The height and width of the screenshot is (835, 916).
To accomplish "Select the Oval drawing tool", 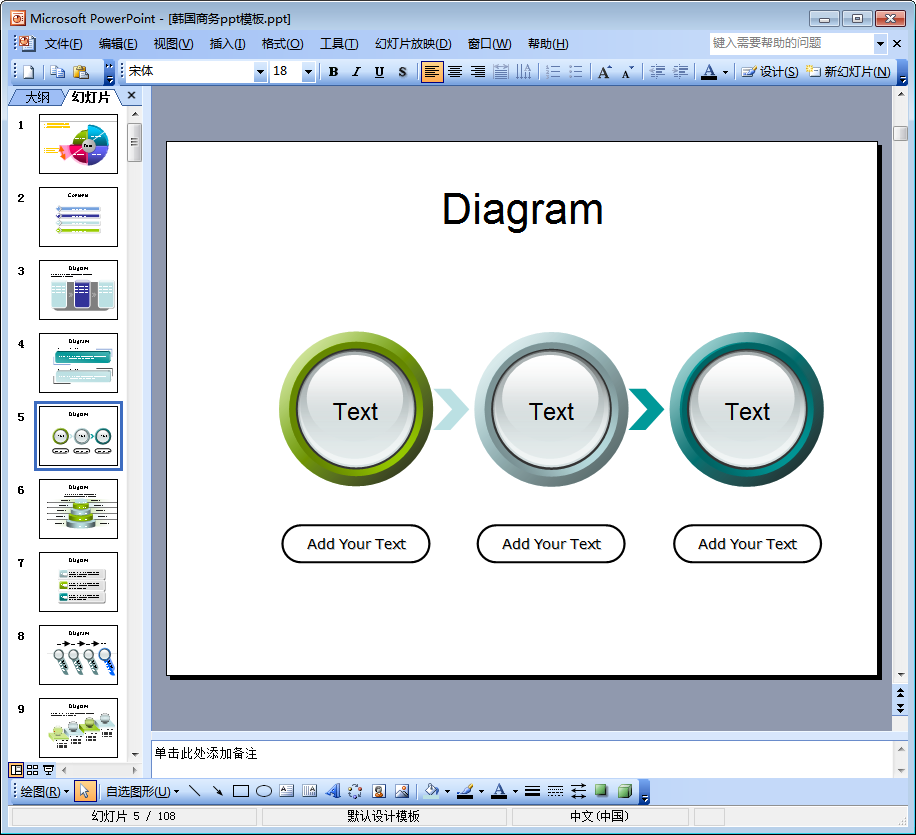I will [x=264, y=791].
